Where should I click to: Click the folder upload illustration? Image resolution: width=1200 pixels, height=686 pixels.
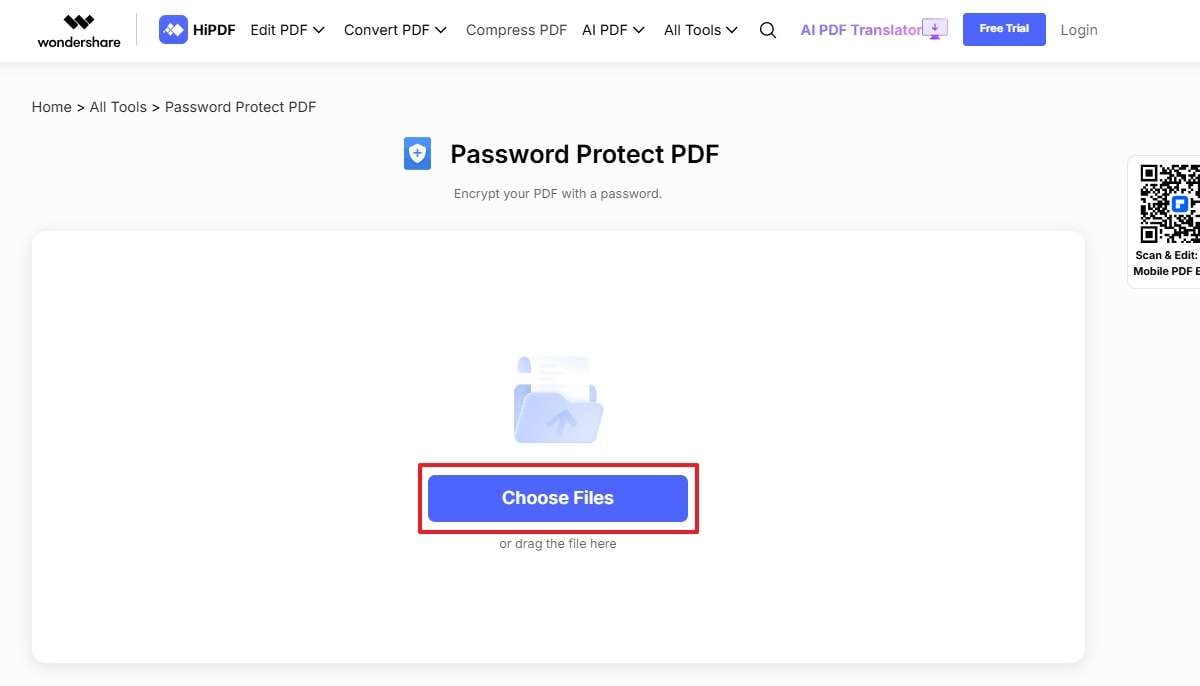click(558, 400)
